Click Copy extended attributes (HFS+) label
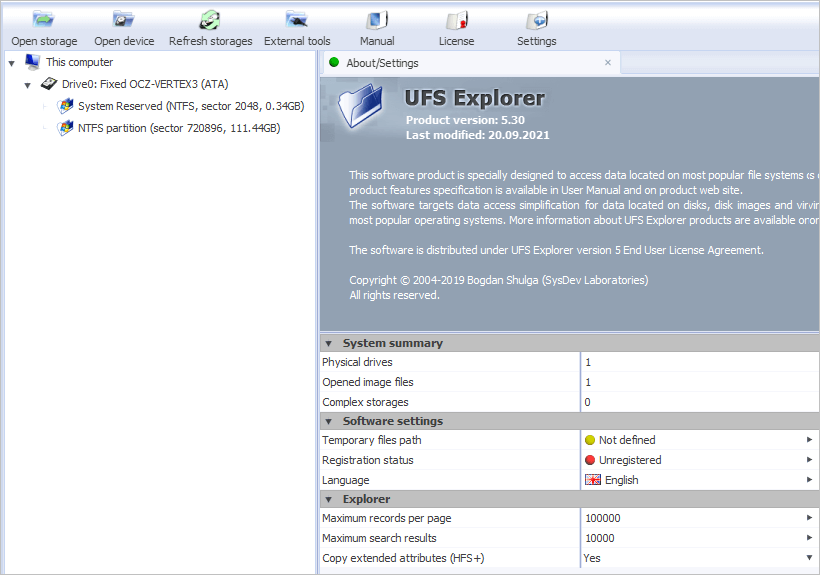The image size is (820, 575). [x=403, y=558]
